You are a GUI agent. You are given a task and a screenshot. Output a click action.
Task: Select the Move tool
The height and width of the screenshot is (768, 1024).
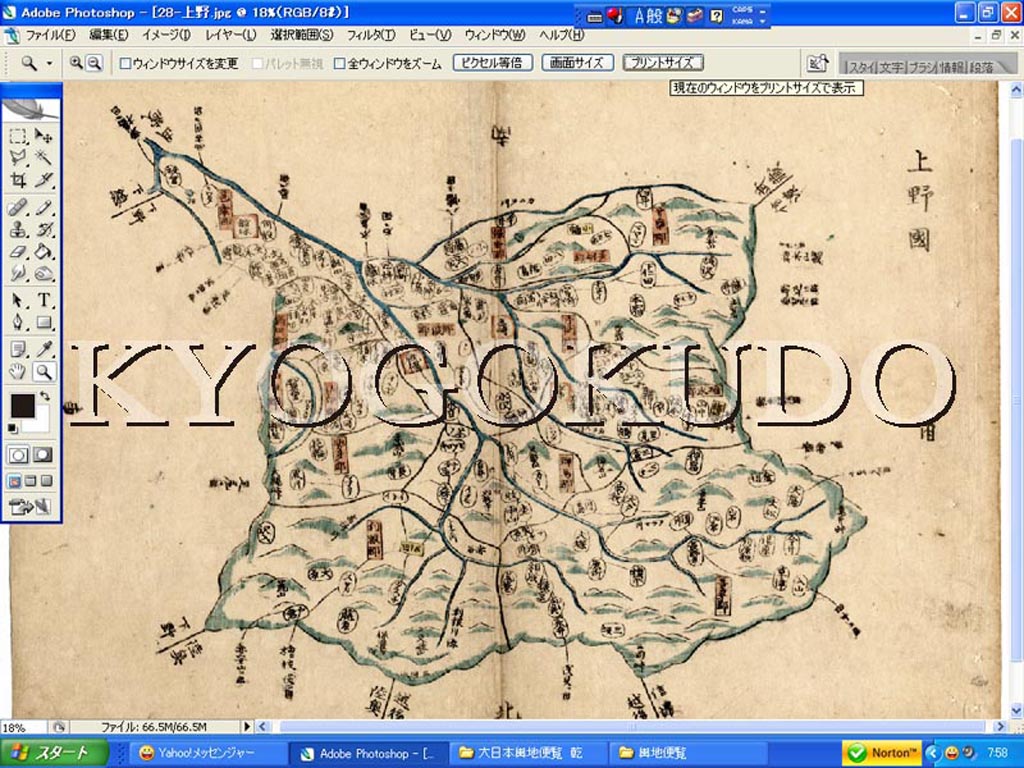point(44,136)
